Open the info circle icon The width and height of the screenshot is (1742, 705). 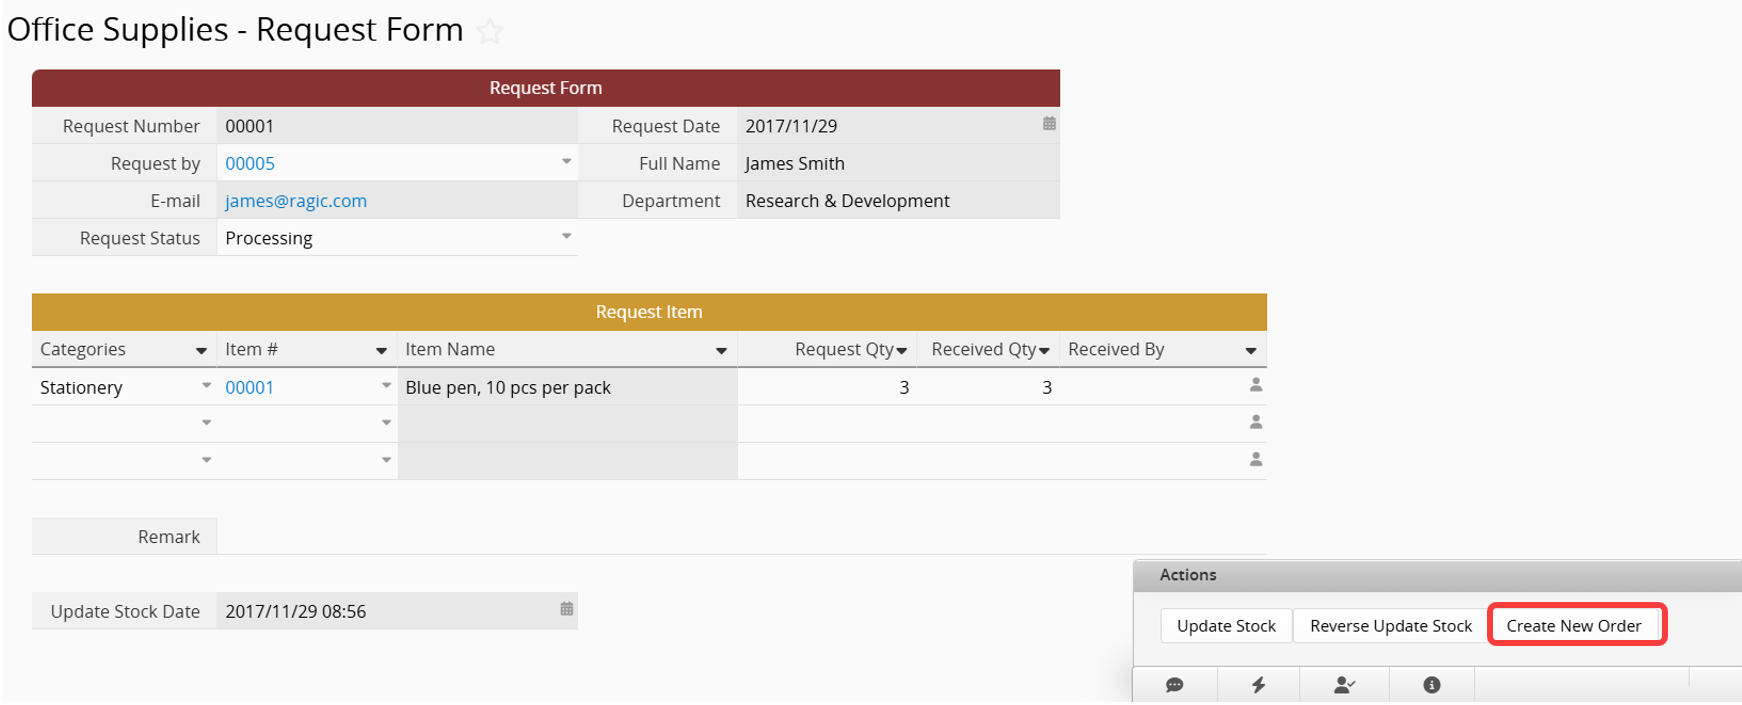click(1431, 685)
